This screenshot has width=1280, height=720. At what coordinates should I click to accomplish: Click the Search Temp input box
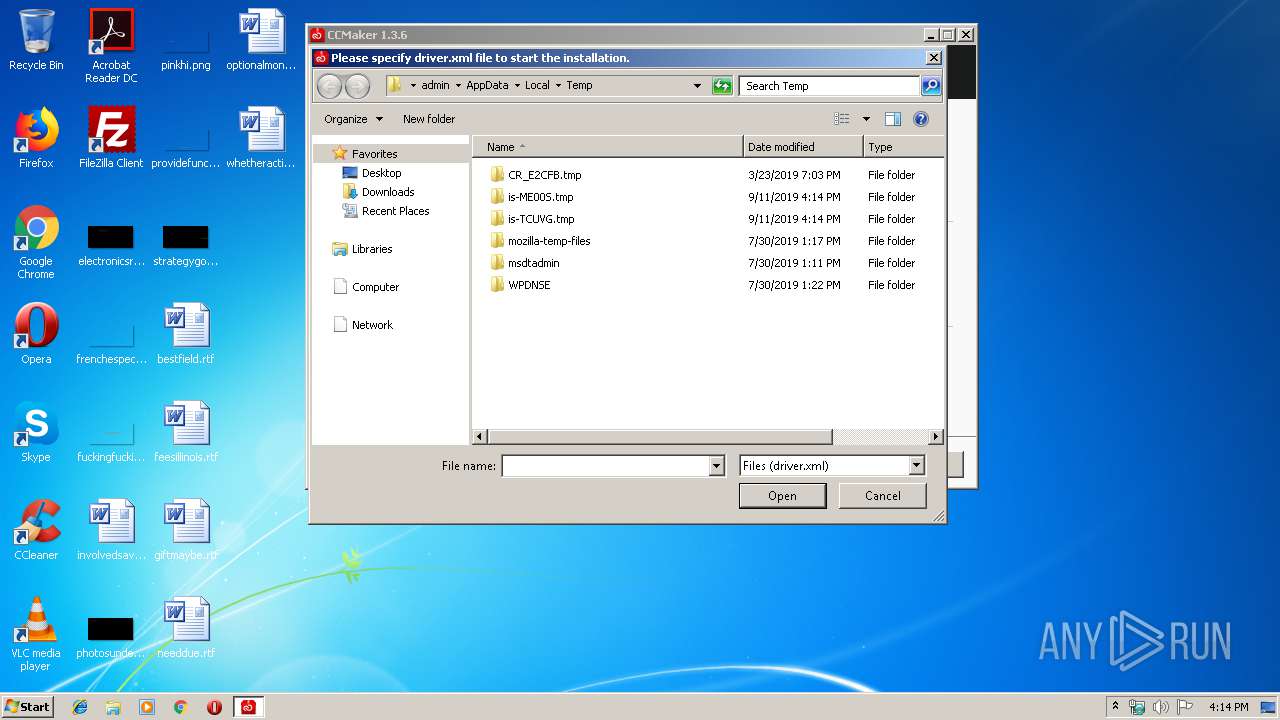(830, 86)
